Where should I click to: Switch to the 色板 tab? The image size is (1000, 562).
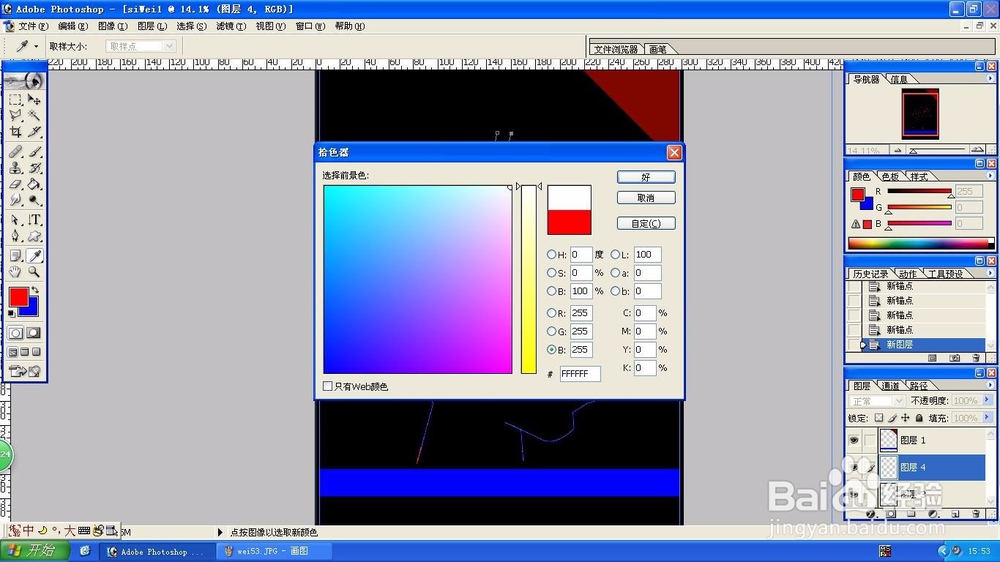890,177
